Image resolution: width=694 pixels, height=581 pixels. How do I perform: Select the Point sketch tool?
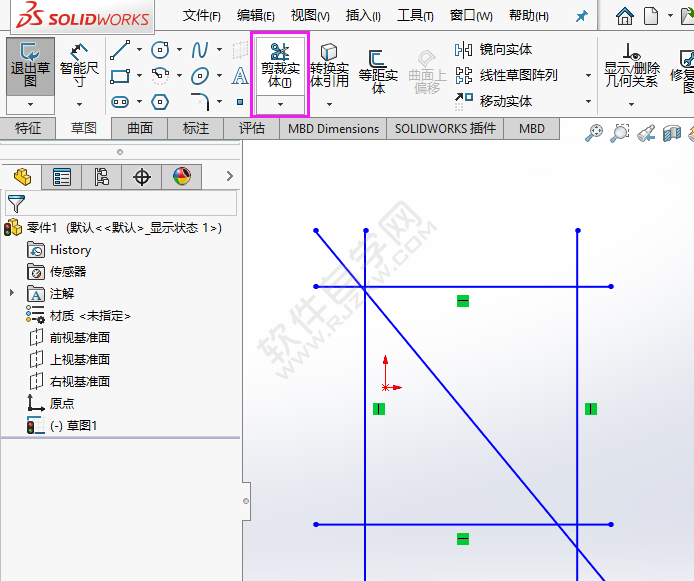coord(240,102)
